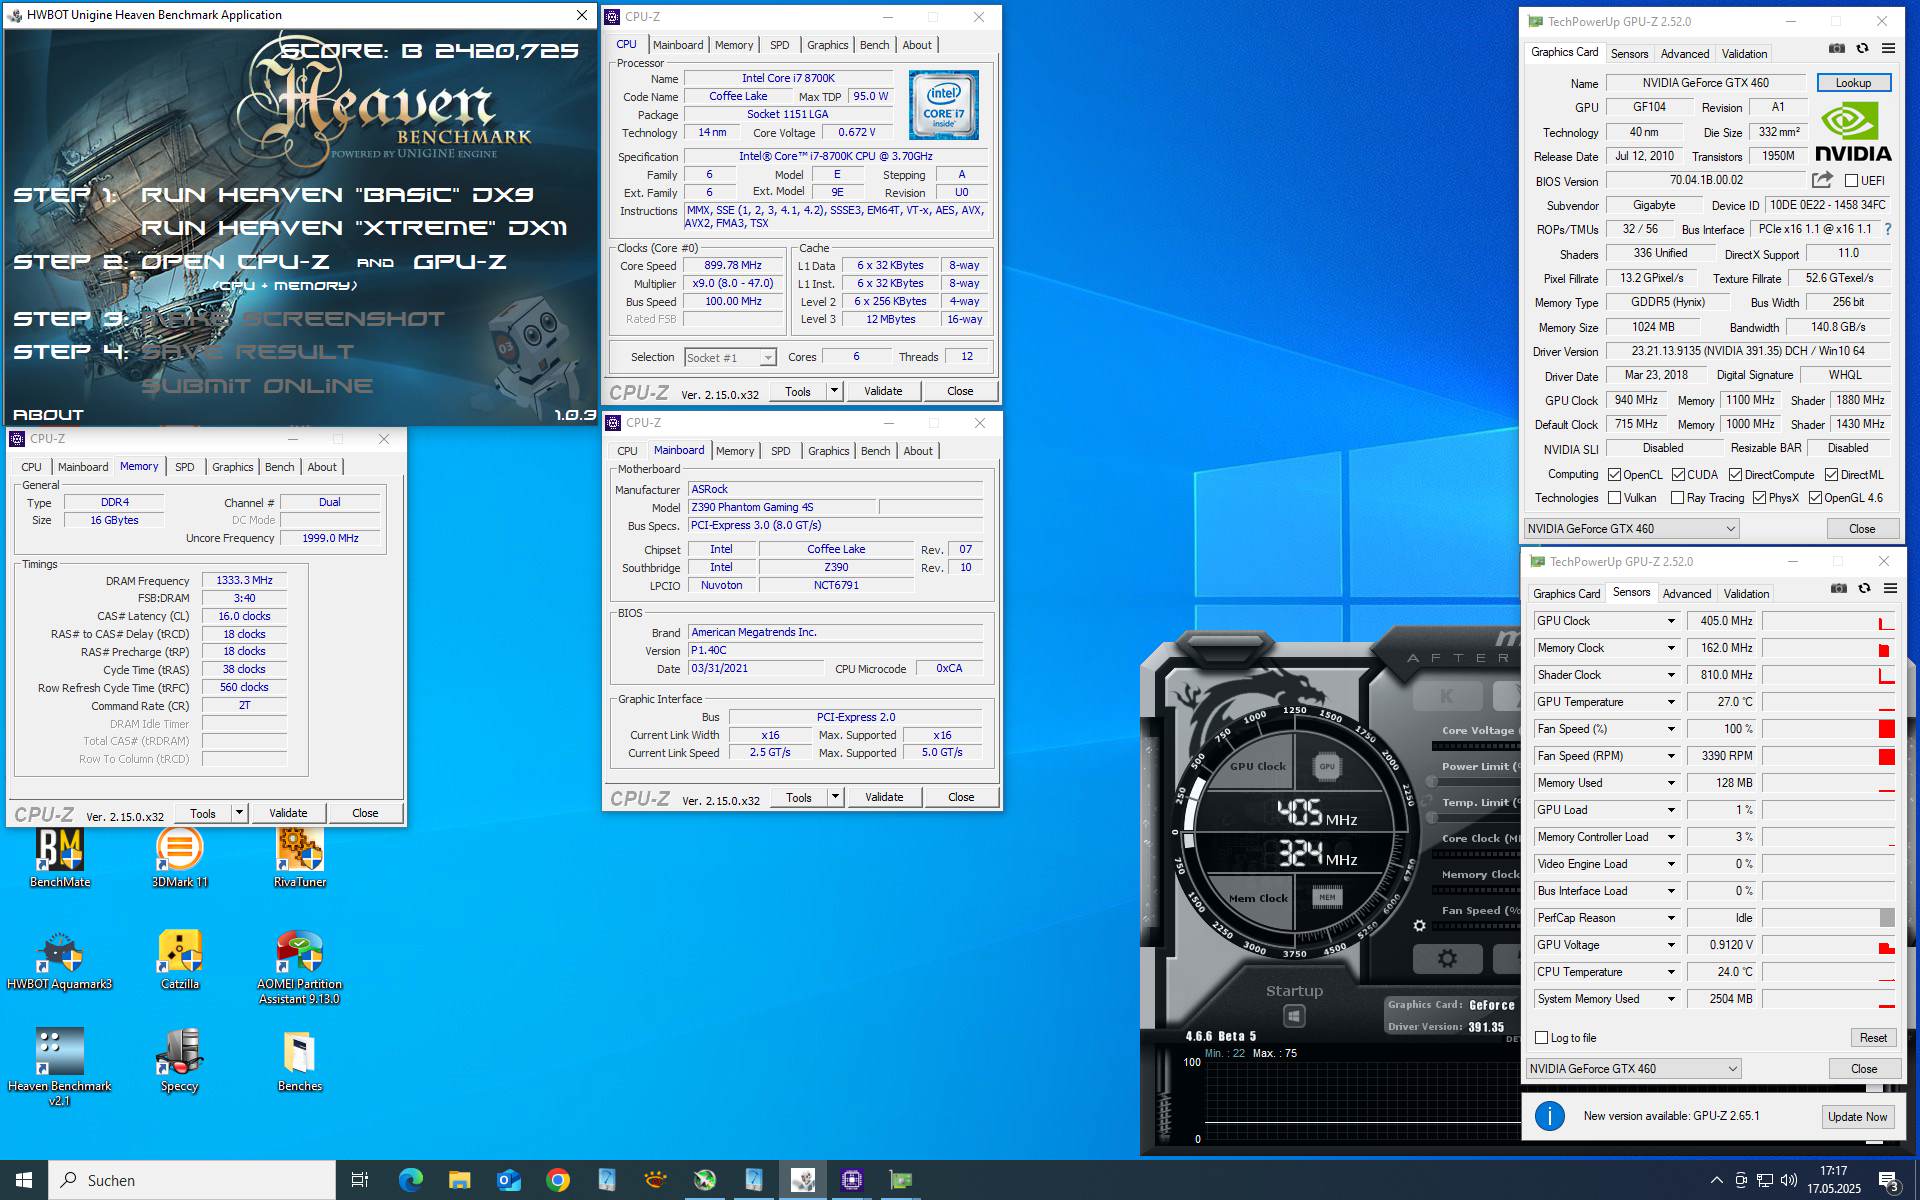Screen dimensions: 1920x1200
Task: Toggle Afterburner Startup Windows icon
Action: coord(1294,1016)
